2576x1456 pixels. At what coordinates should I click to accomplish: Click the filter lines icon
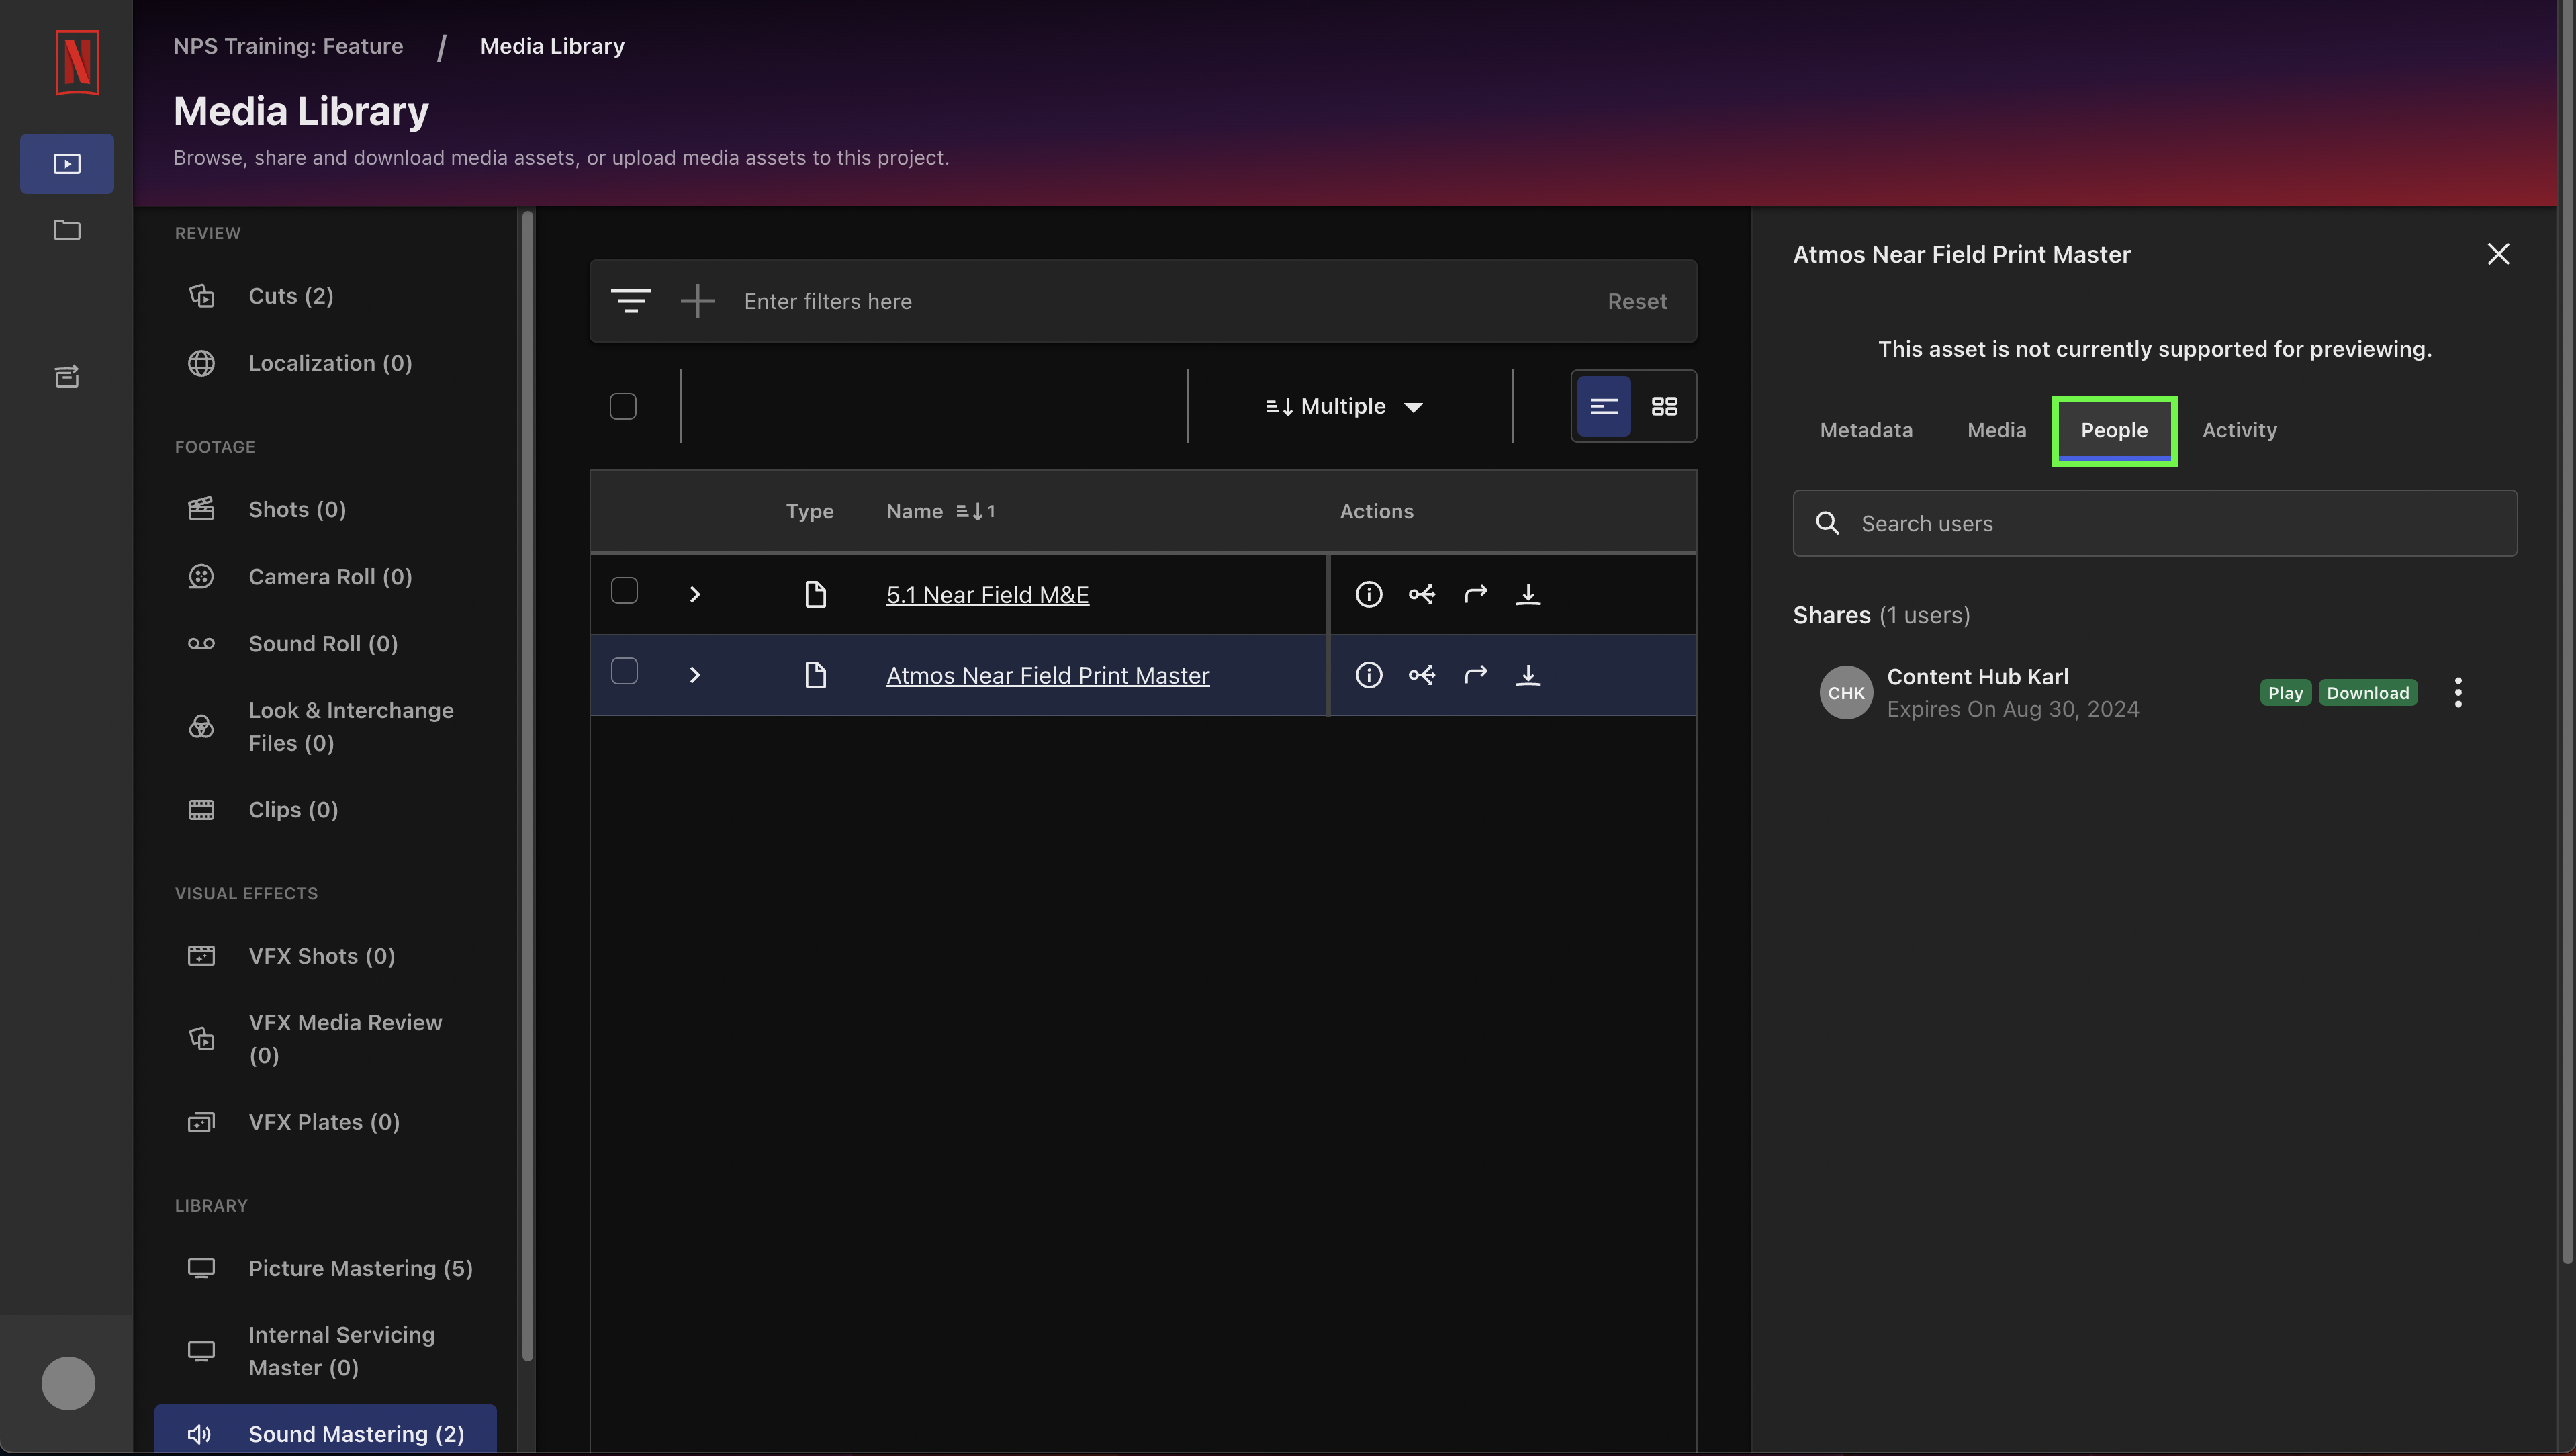631,301
